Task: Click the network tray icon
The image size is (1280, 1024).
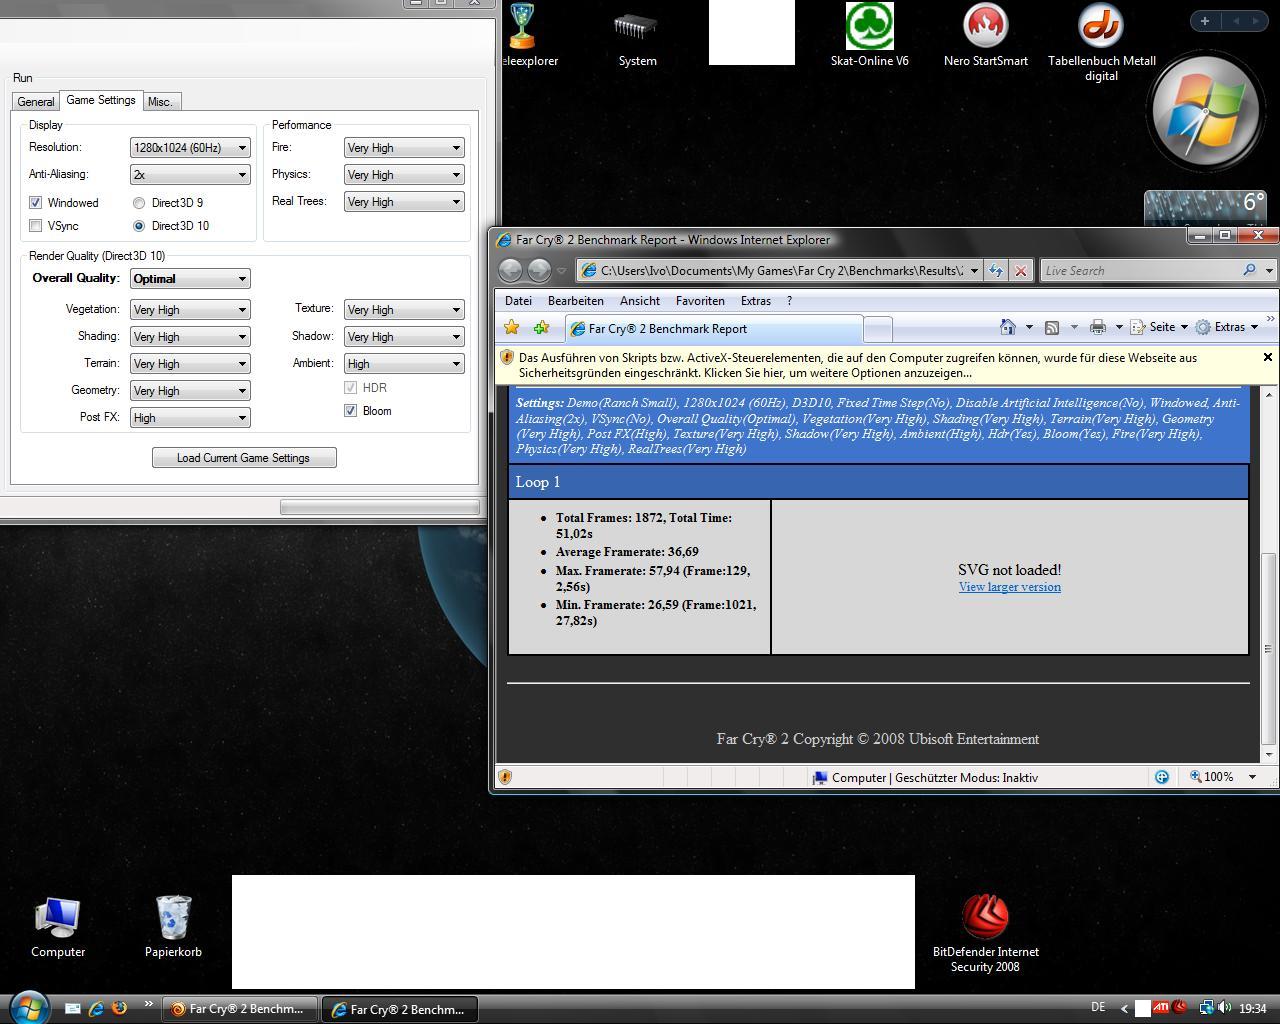Action: 1206,1008
